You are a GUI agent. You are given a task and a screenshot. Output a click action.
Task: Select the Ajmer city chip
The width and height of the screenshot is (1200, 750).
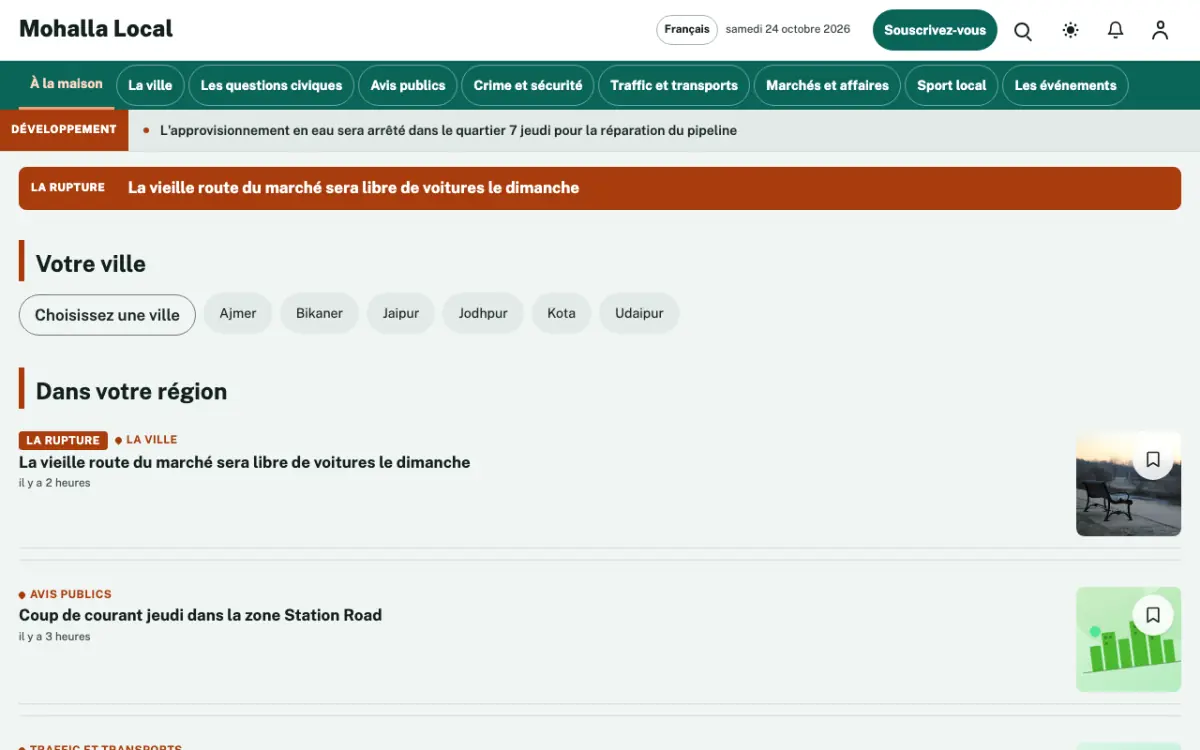pyautogui.click(x=238, y=313)
